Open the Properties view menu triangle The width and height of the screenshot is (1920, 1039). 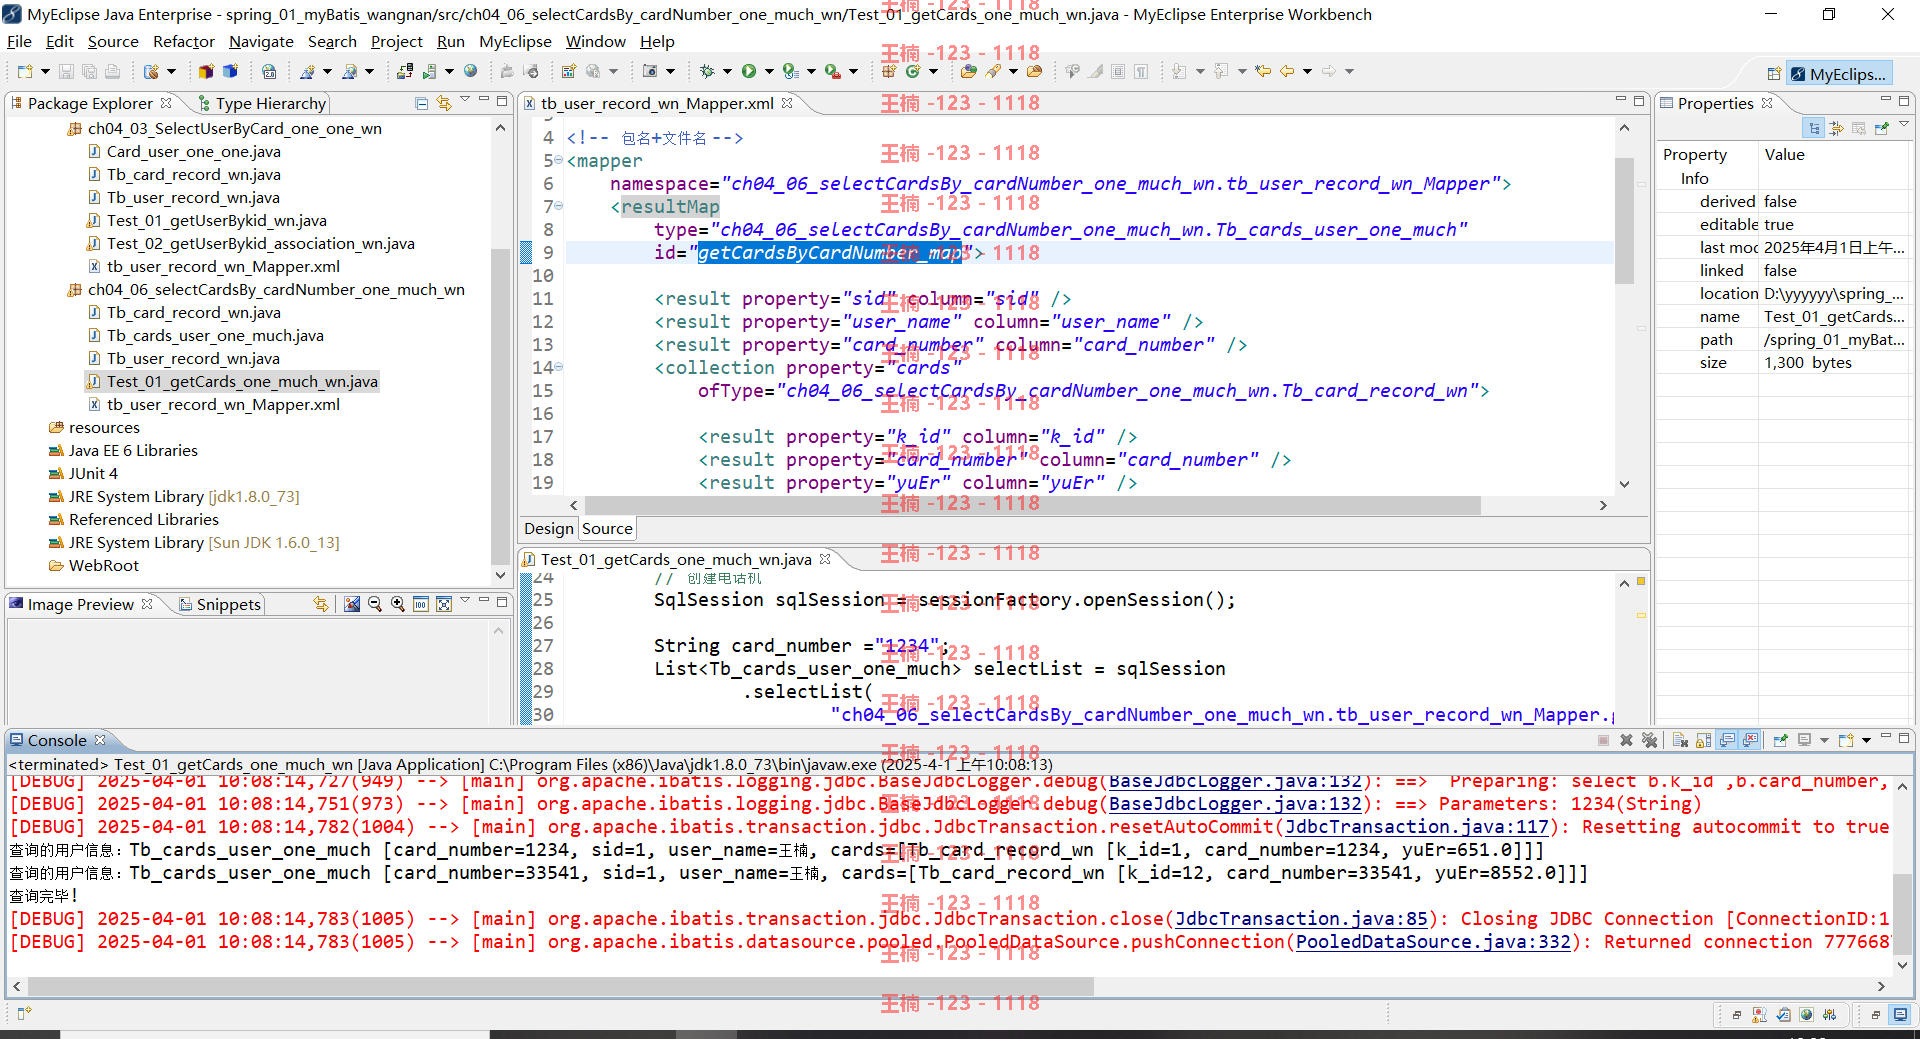1904,124
